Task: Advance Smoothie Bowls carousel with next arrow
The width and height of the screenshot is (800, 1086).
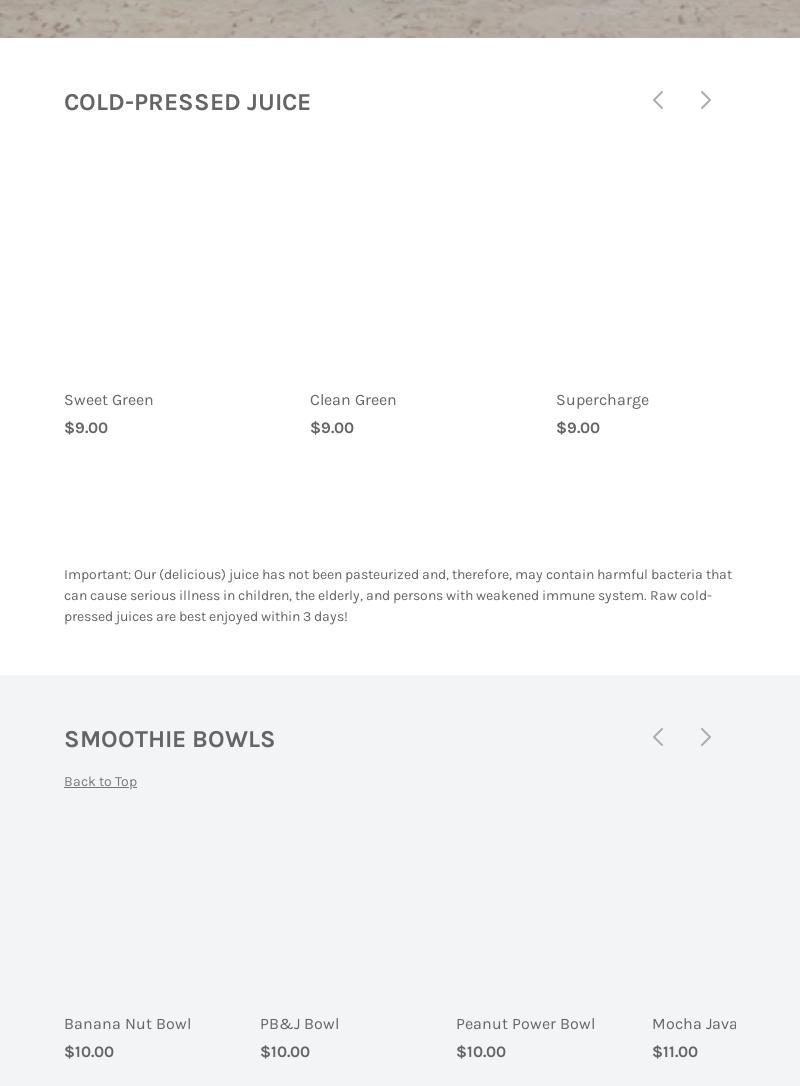Action: [706, 737]
